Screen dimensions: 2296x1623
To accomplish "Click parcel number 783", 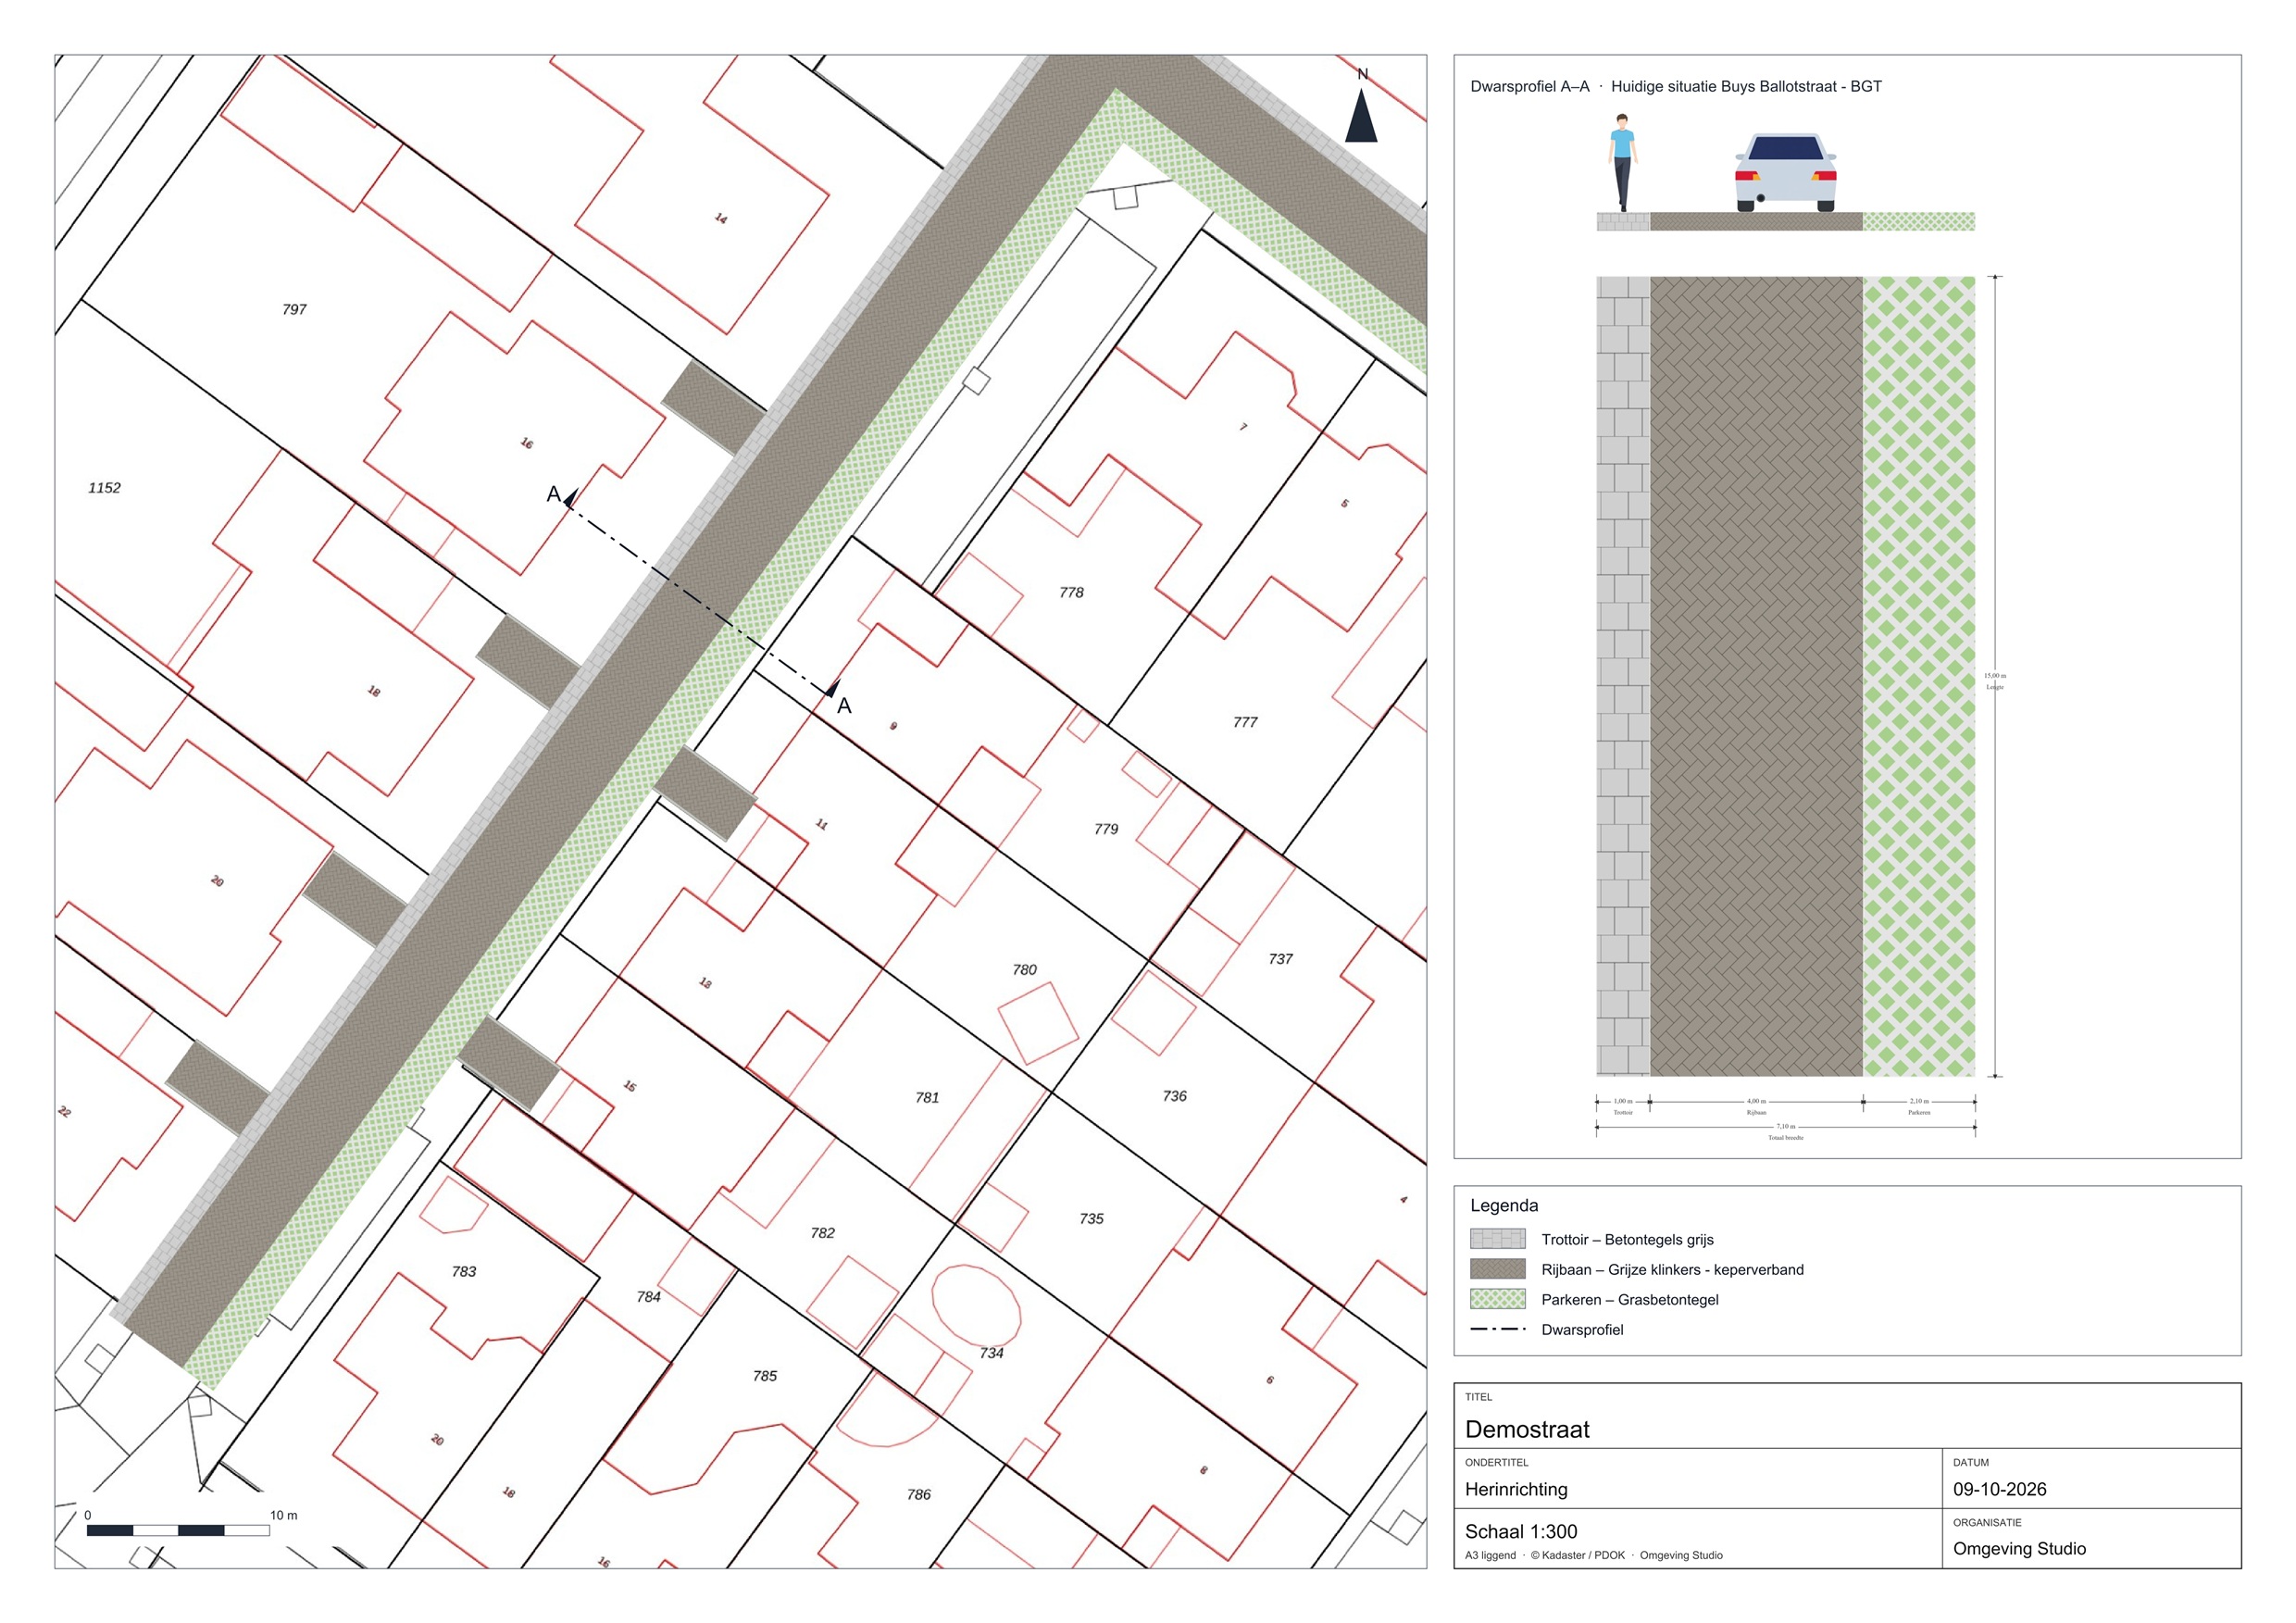I will pyautogui.click(x=464, y=1272).
